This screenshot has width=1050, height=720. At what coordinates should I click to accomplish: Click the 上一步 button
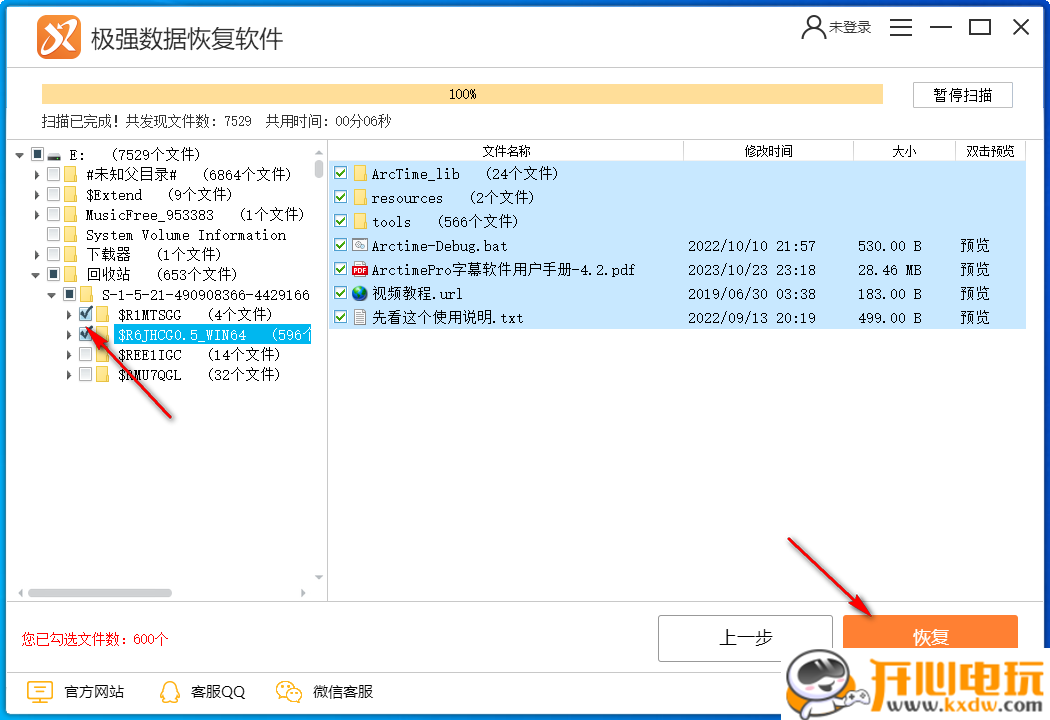[745, 638]
